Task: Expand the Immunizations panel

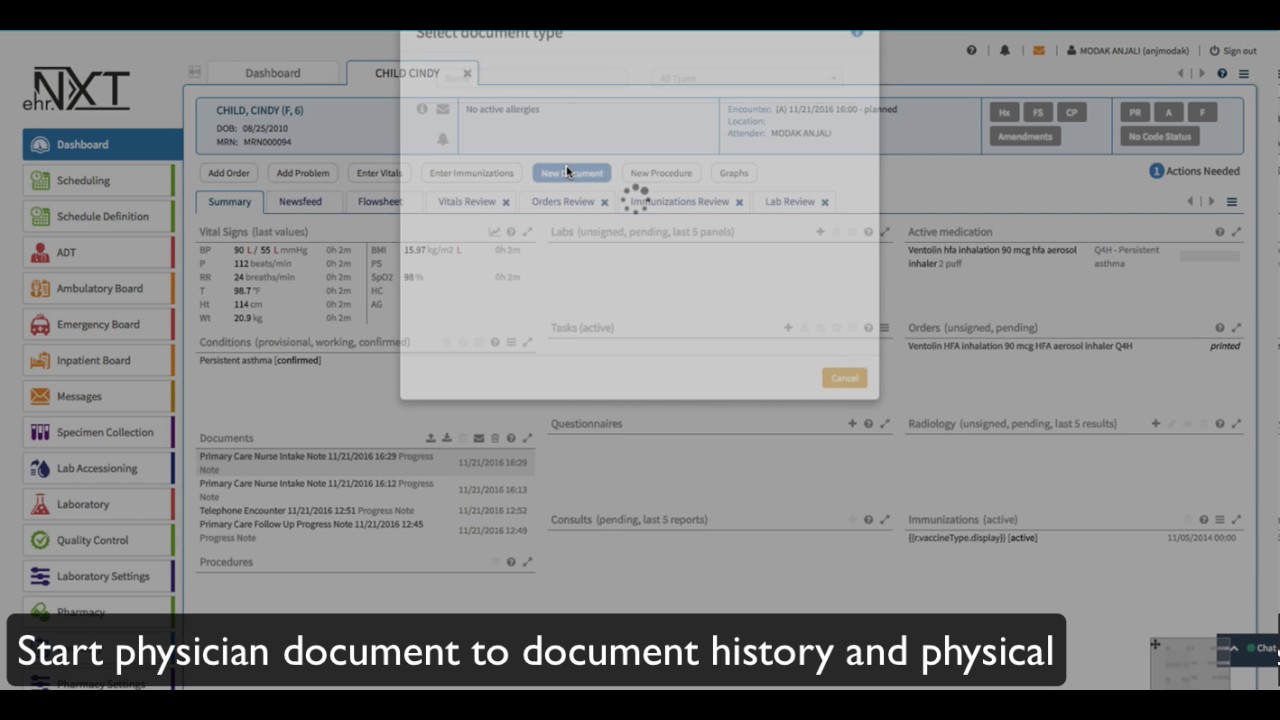Action: click(1236, 520)
